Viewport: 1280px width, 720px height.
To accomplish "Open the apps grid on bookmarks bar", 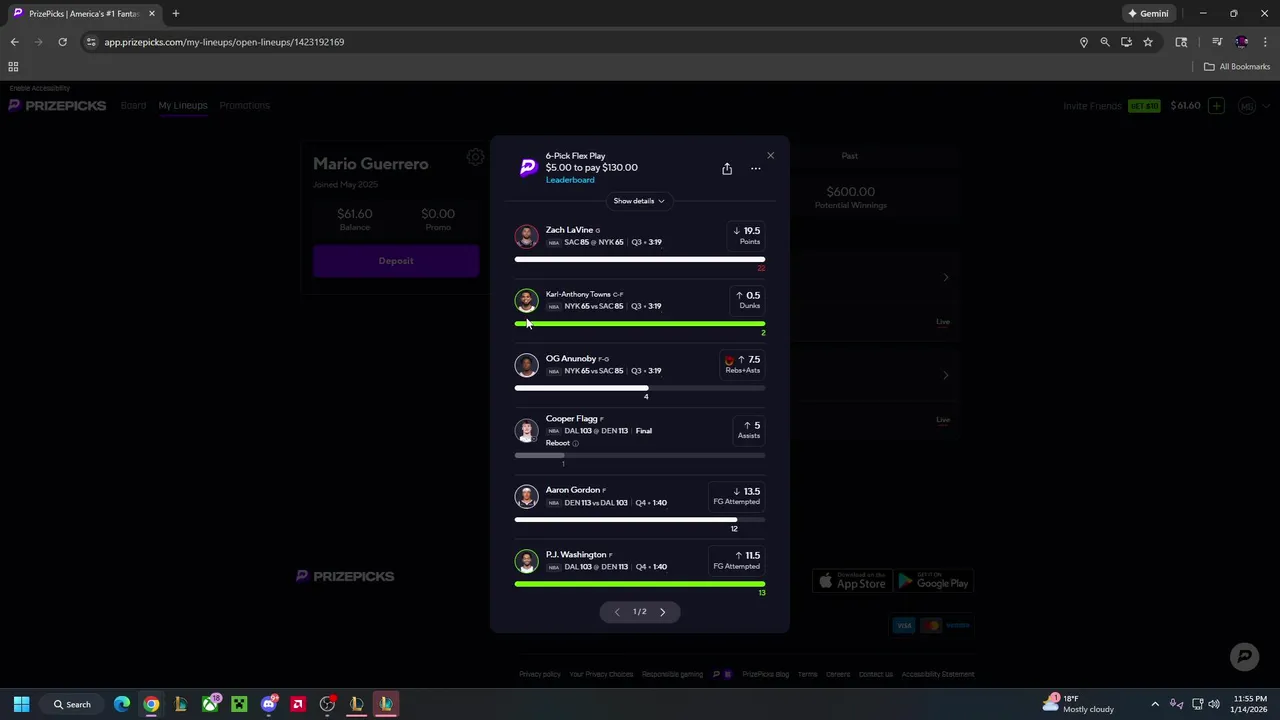I will click(13, 67).
